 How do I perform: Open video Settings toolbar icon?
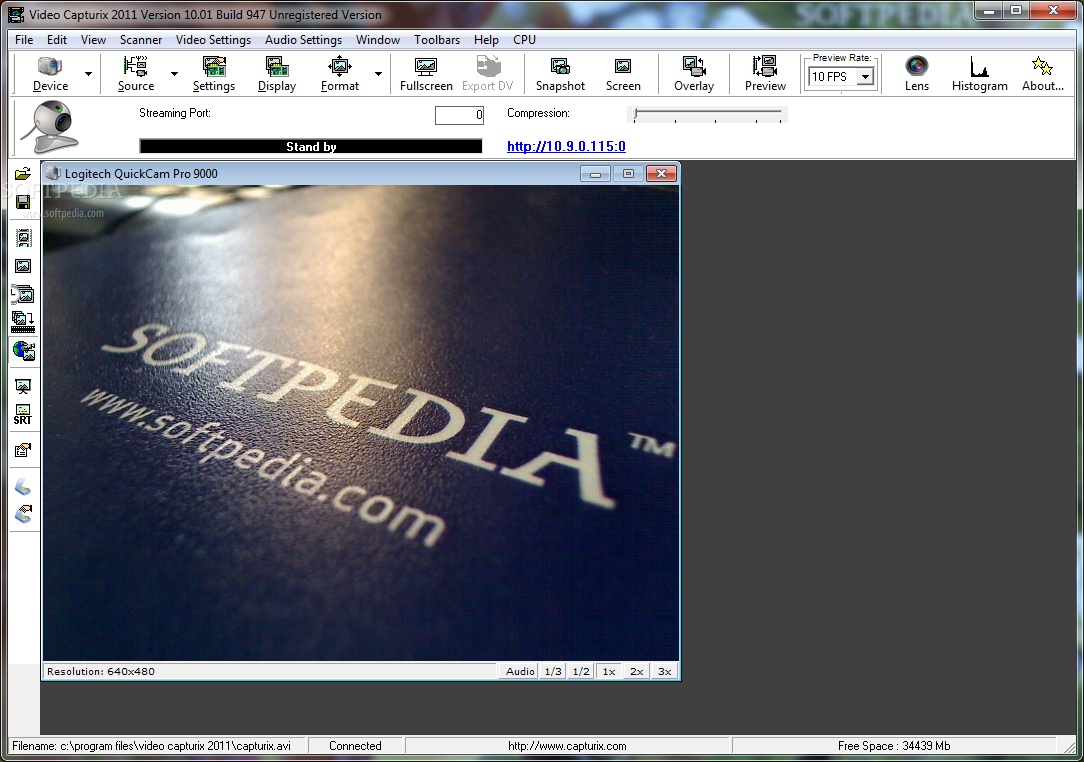pos(214,75)
